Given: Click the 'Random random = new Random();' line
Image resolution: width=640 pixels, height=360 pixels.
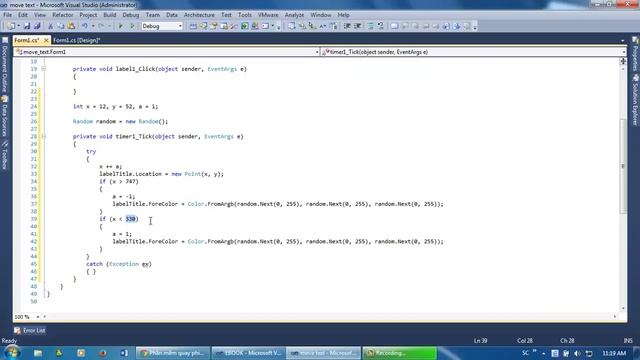Looking at the screenshot, I should pyautogui.click(x=120, y=122).
